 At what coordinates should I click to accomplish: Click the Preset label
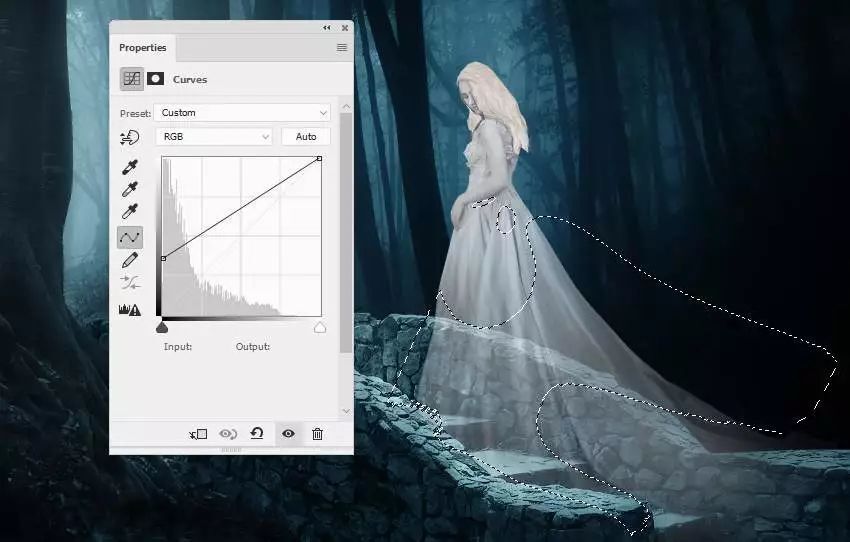click(136, 114)
